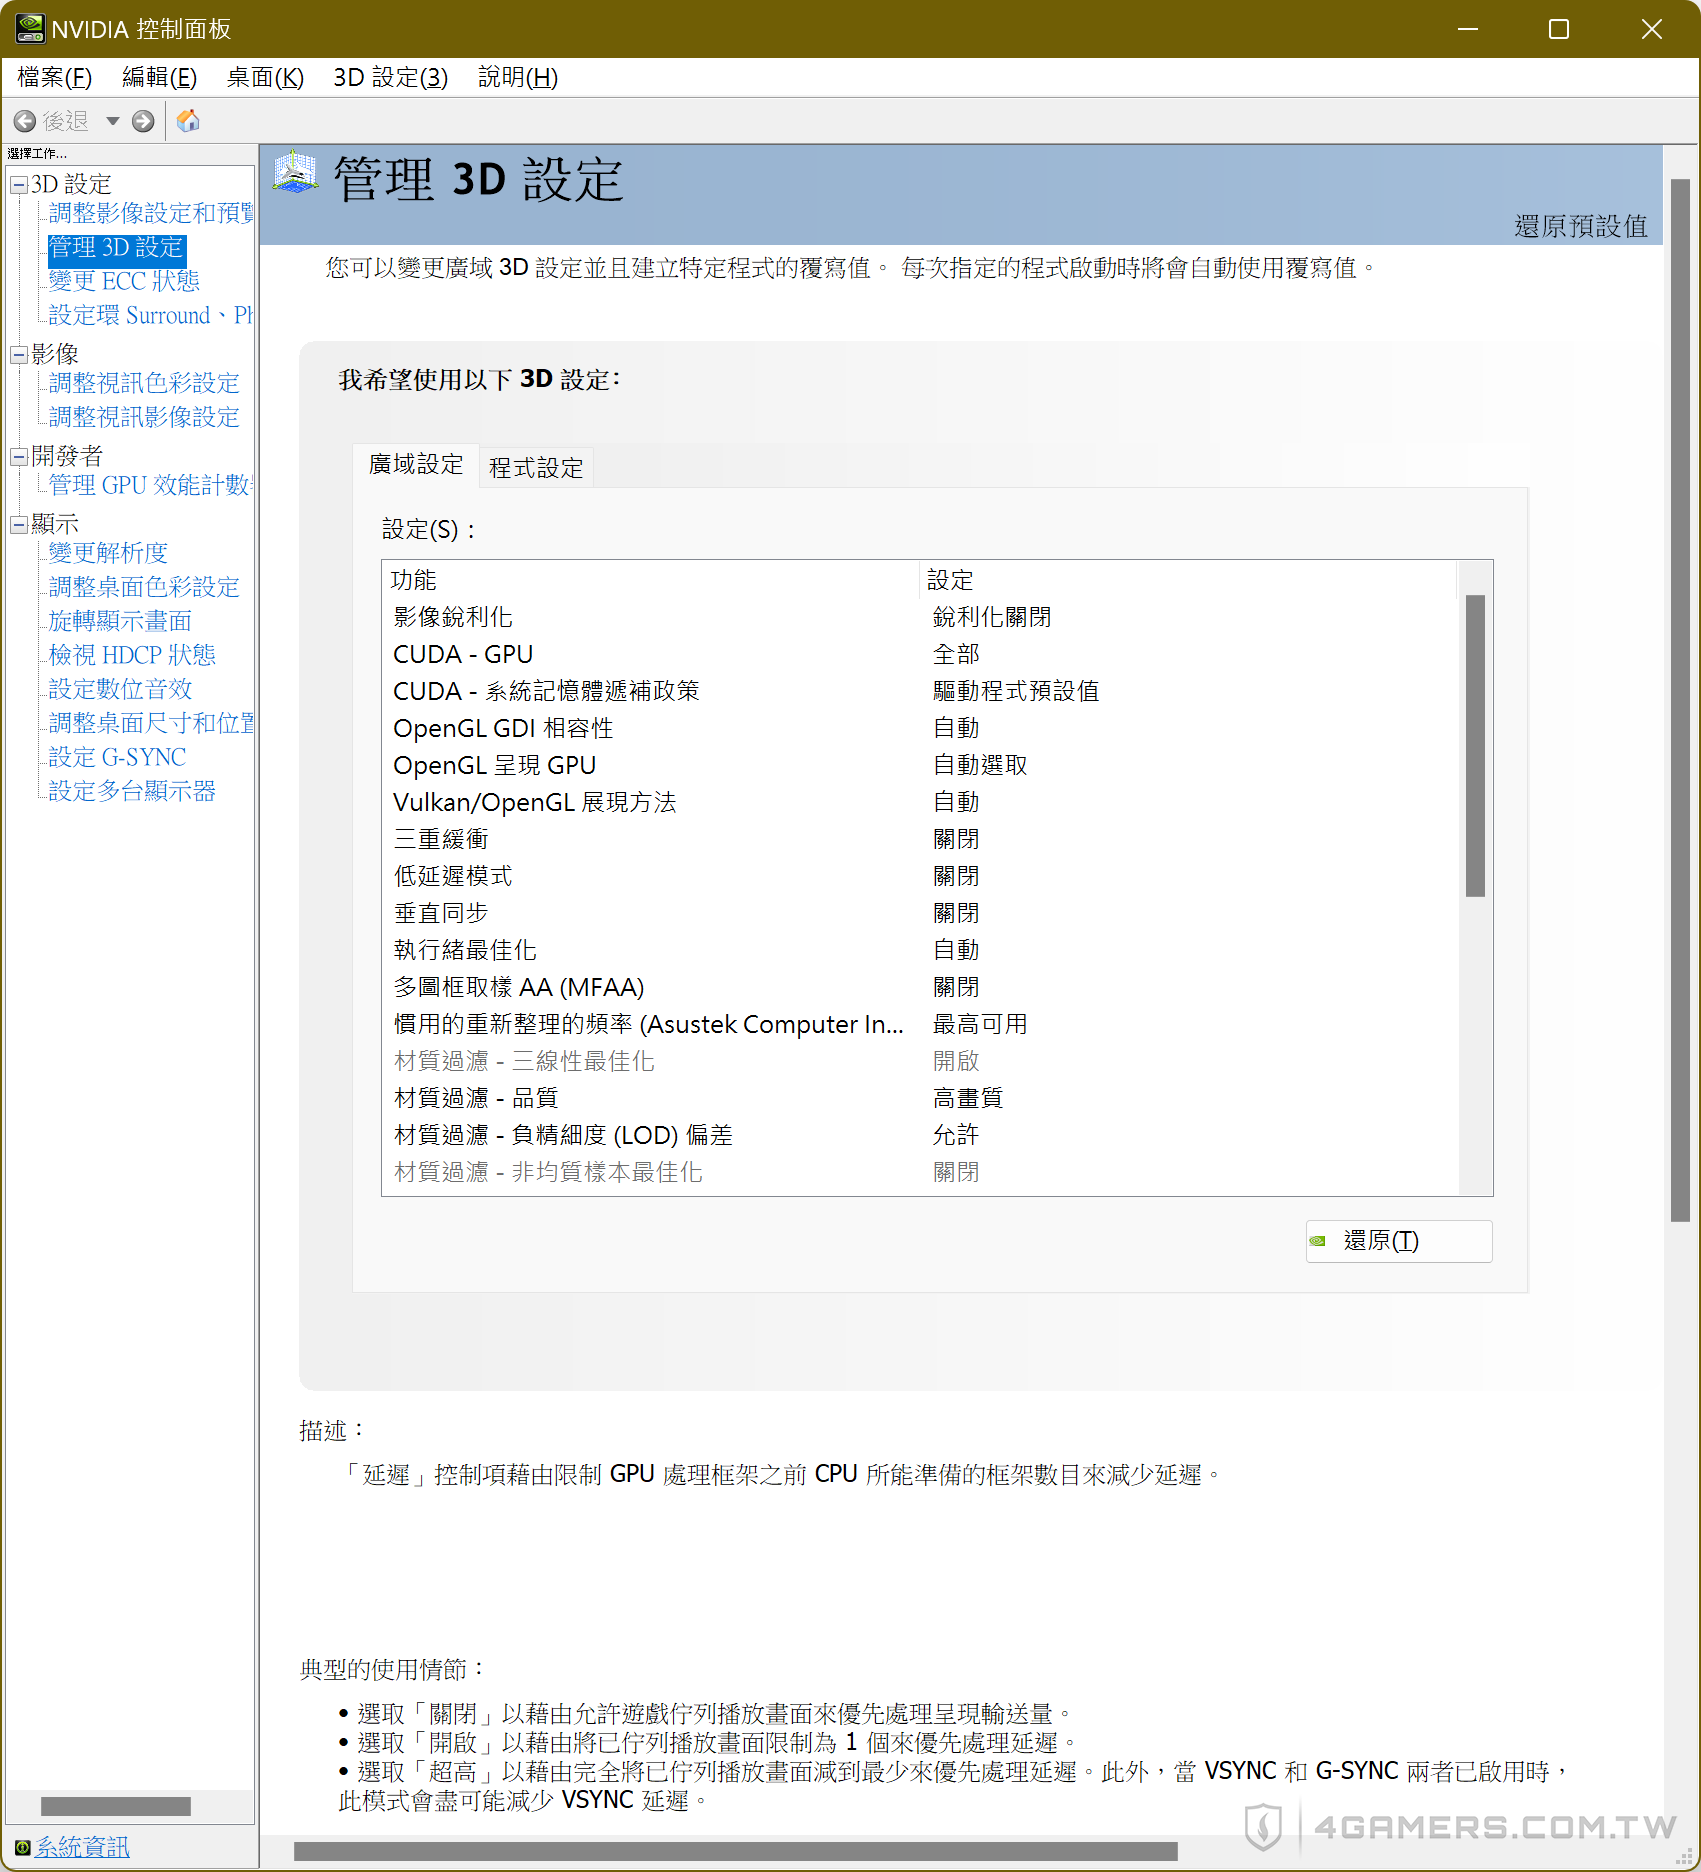1701x1872 pixels.
Task: Open 變更 ECC 狀態 tree item
Action: tap(124, 281)
